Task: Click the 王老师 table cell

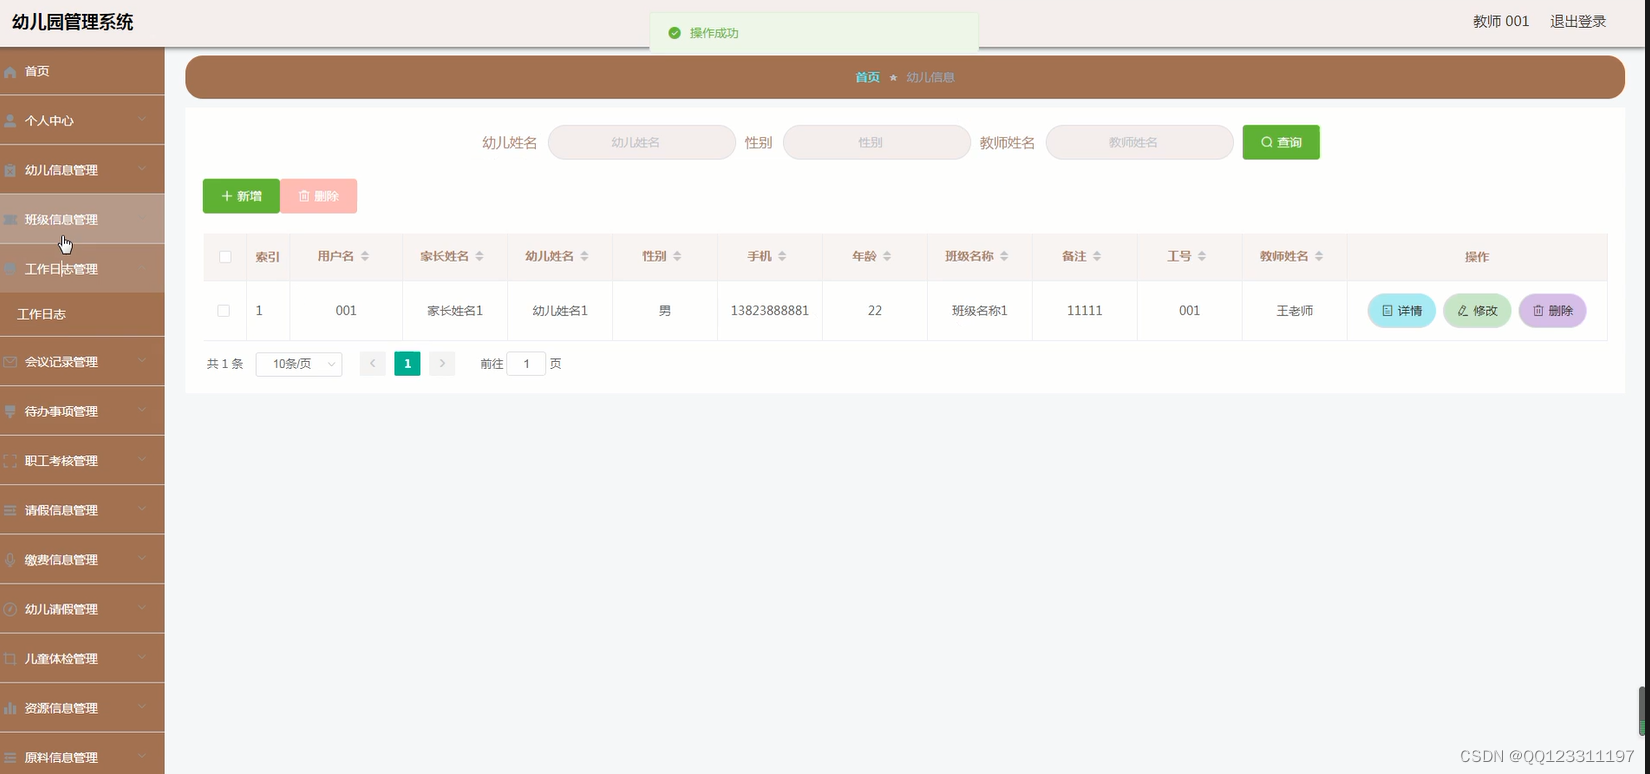Action: [x=1295, y=311]
